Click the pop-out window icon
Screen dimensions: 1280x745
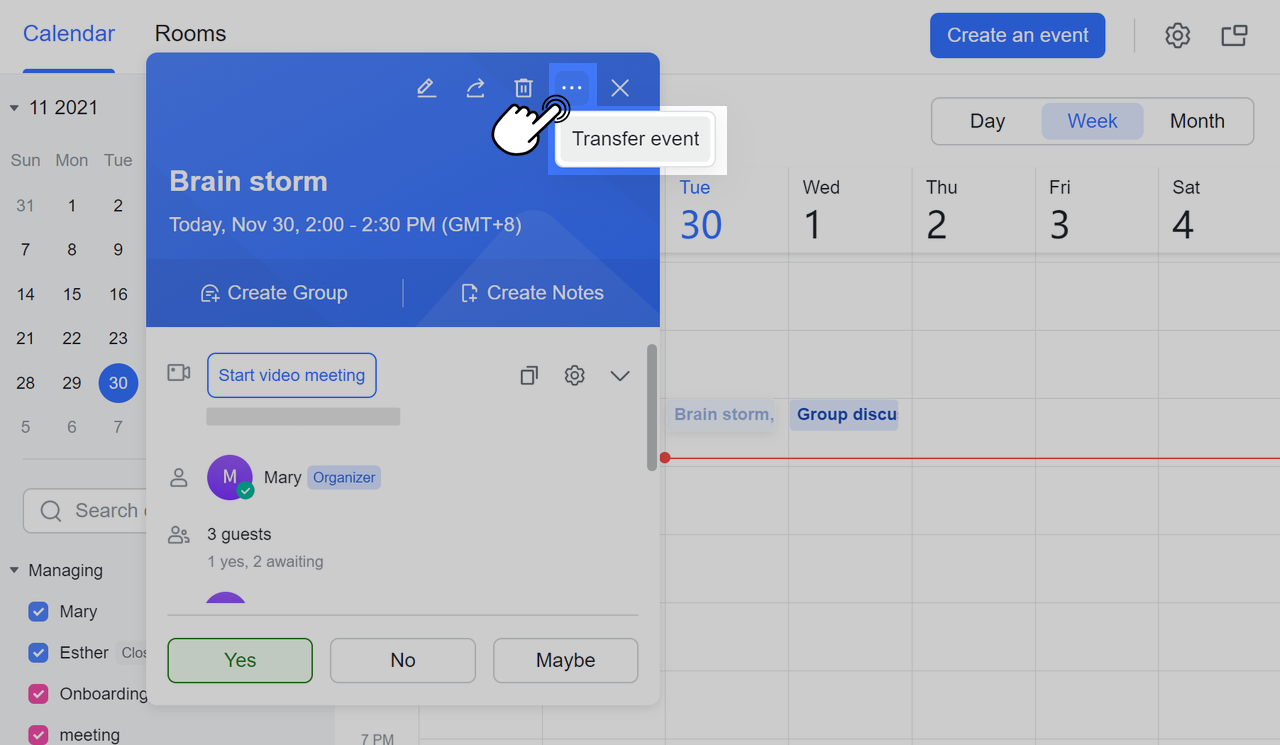pos(1234,36)
